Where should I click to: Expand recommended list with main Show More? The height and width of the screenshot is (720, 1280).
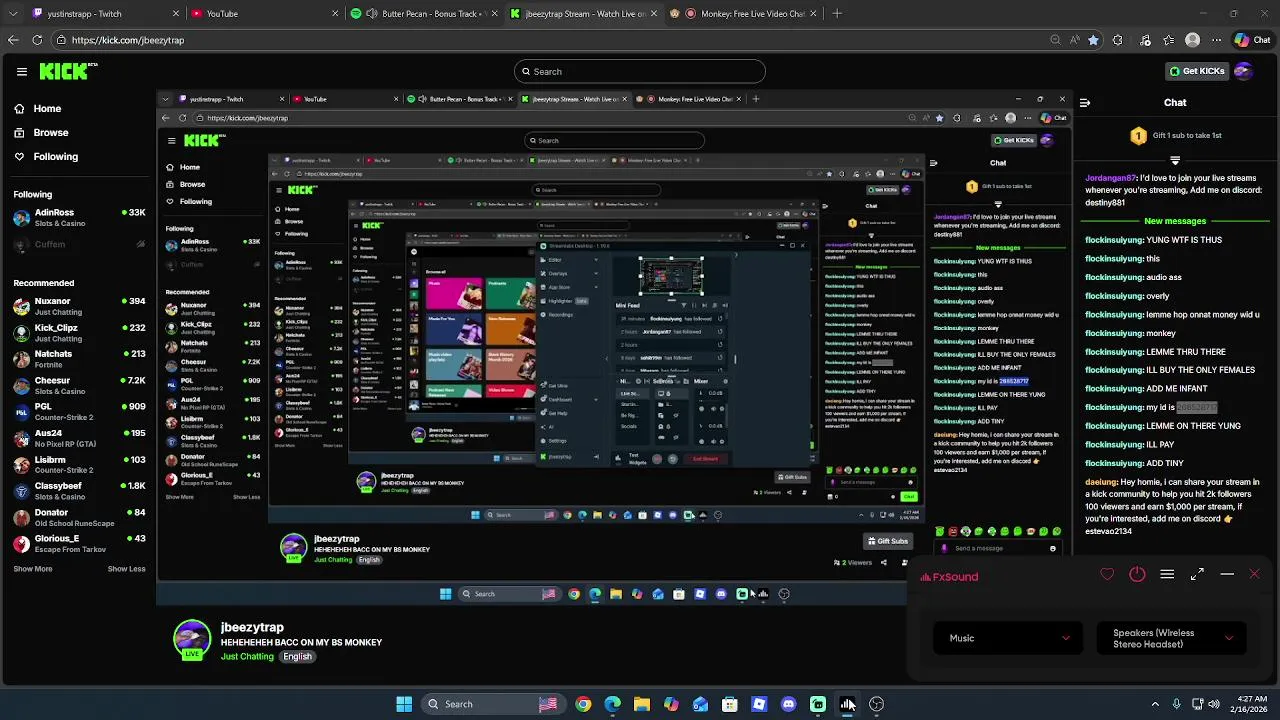32,569
